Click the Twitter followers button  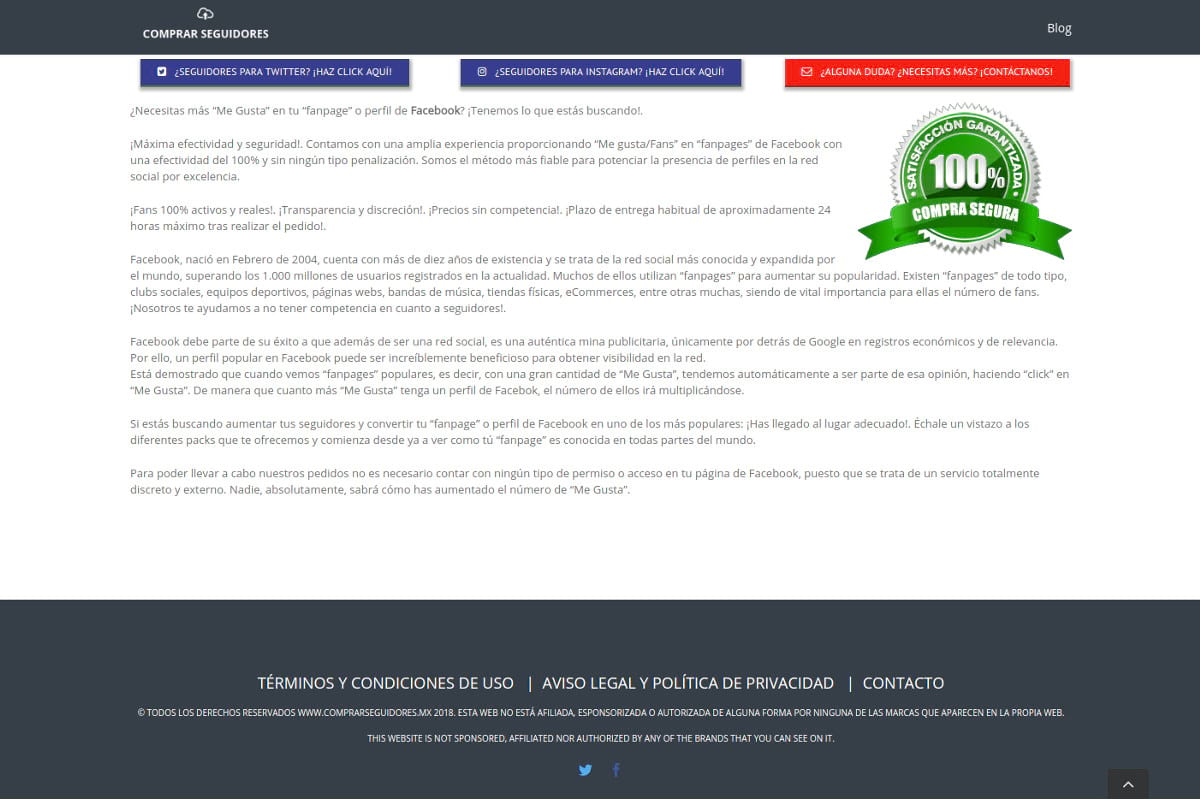tap(275, 72)
